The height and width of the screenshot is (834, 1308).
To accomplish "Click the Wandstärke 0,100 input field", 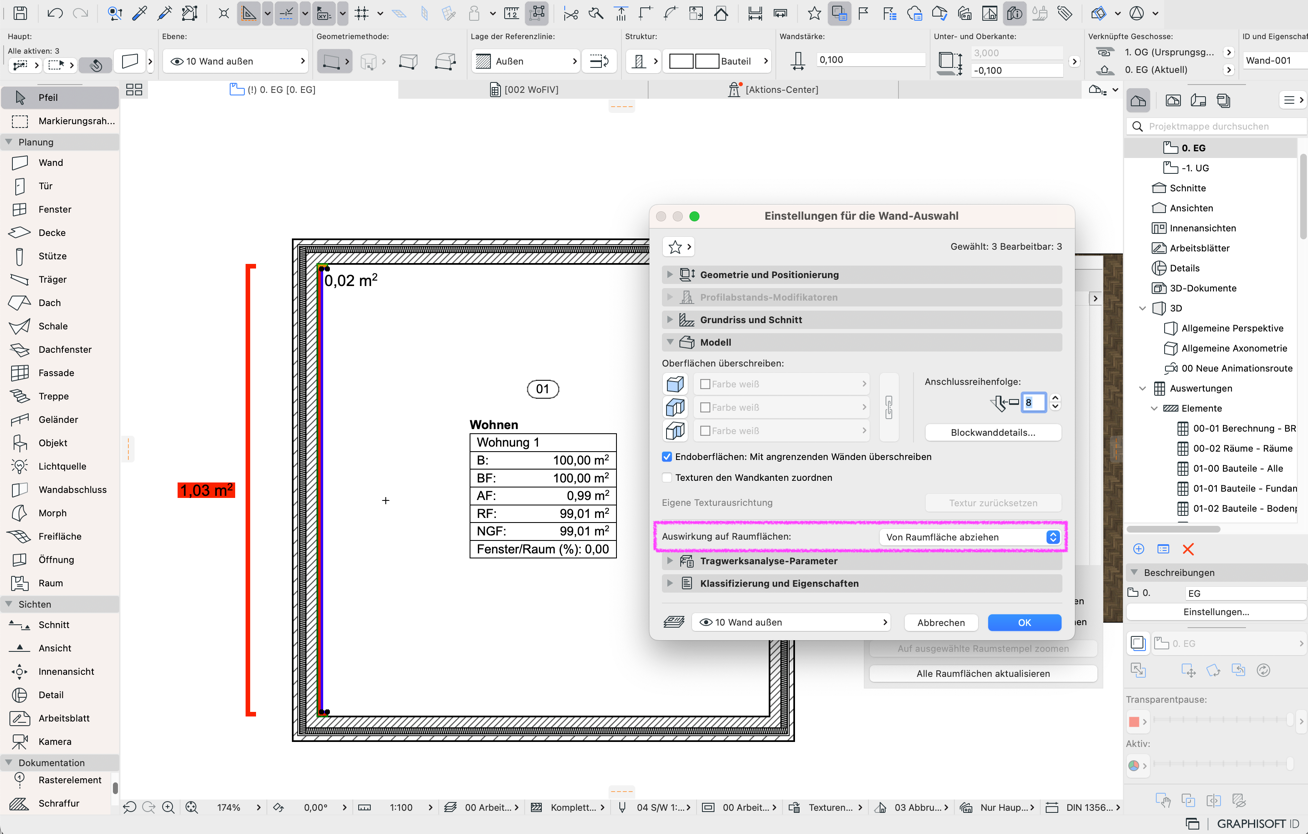I will 870,60.
